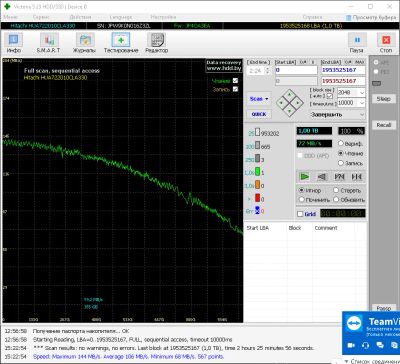Select the Починить radio button
Image resolution: width=400 pixels, height=364 pixels.
pyautogui.click(x=301, y=200)
